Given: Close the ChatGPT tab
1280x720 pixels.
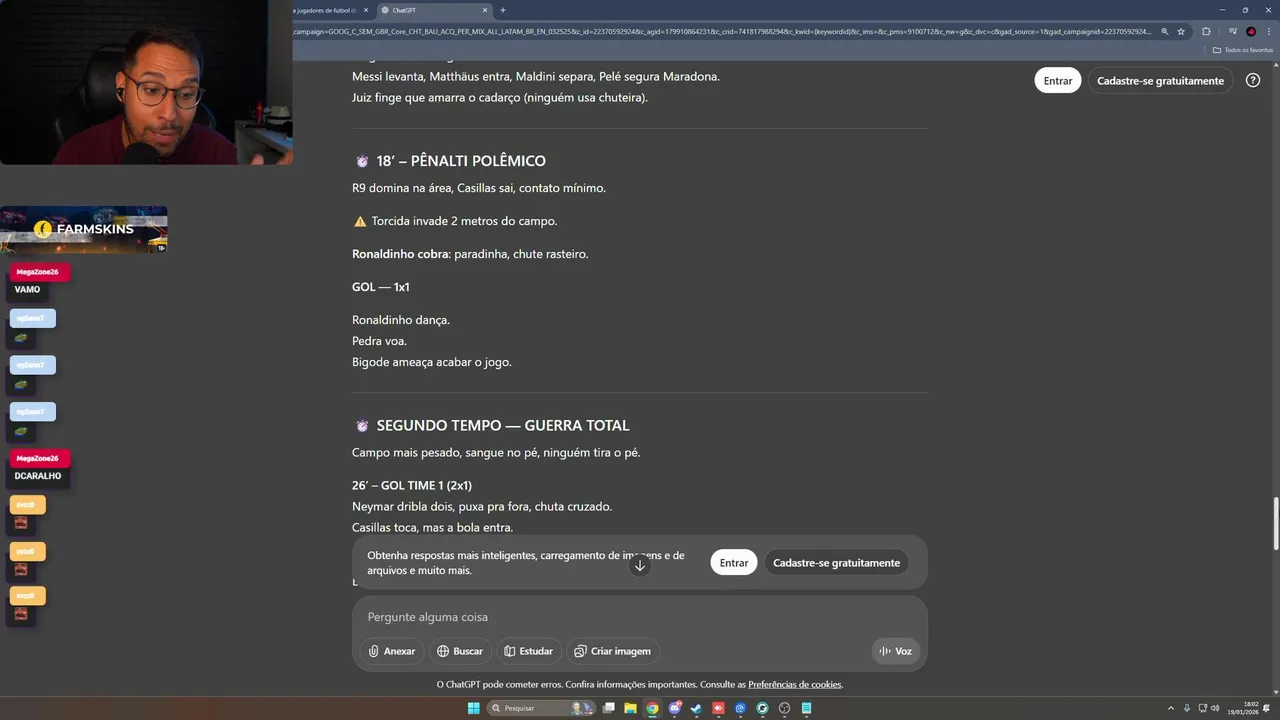Looking at the screenshot, I should click(x=486, y=10).
